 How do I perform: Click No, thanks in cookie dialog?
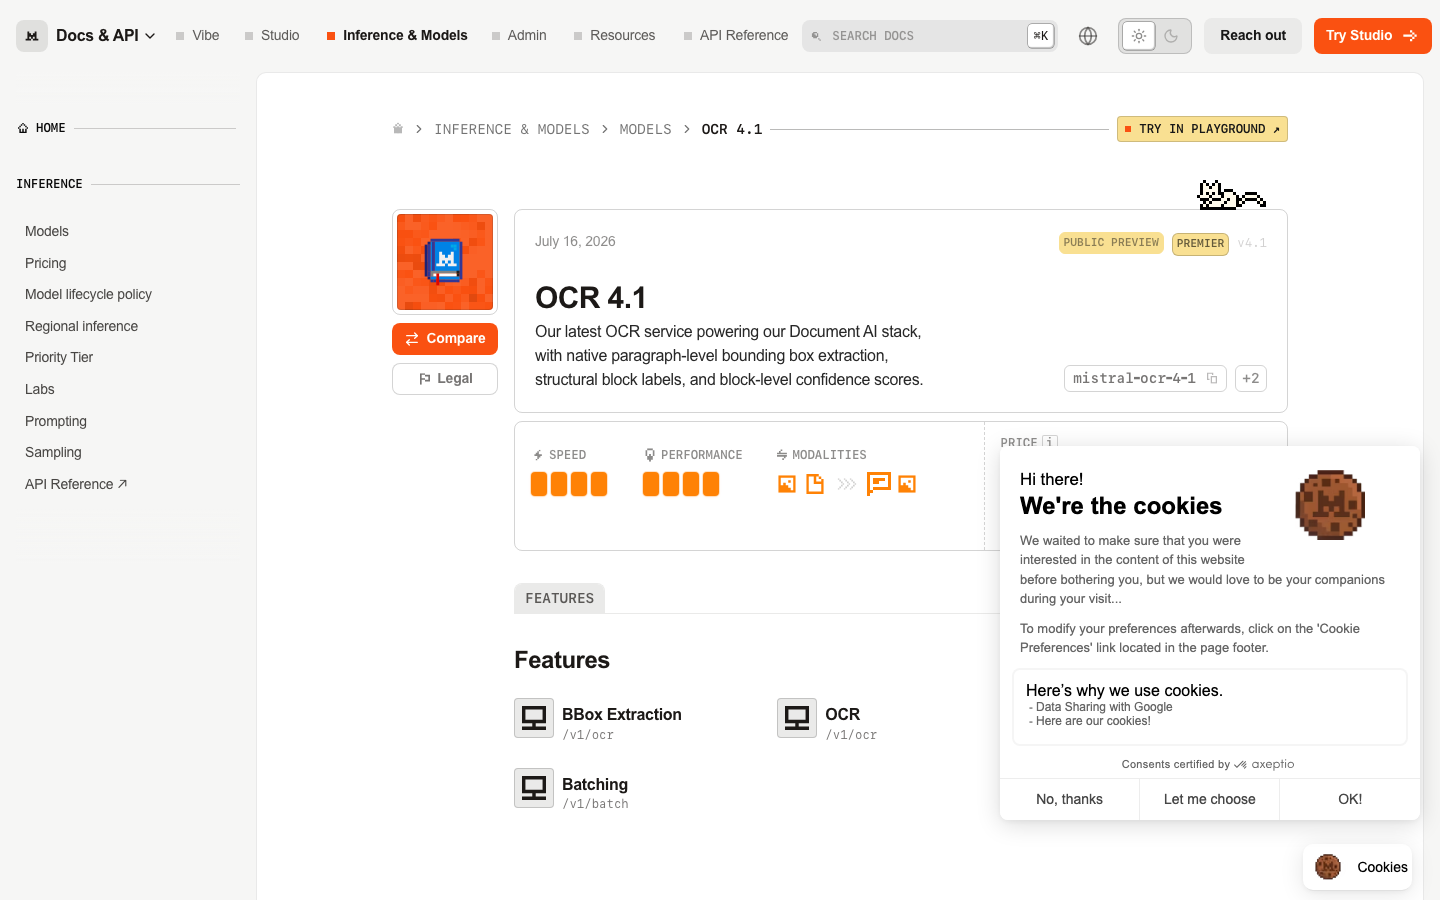pos(1069,799)
